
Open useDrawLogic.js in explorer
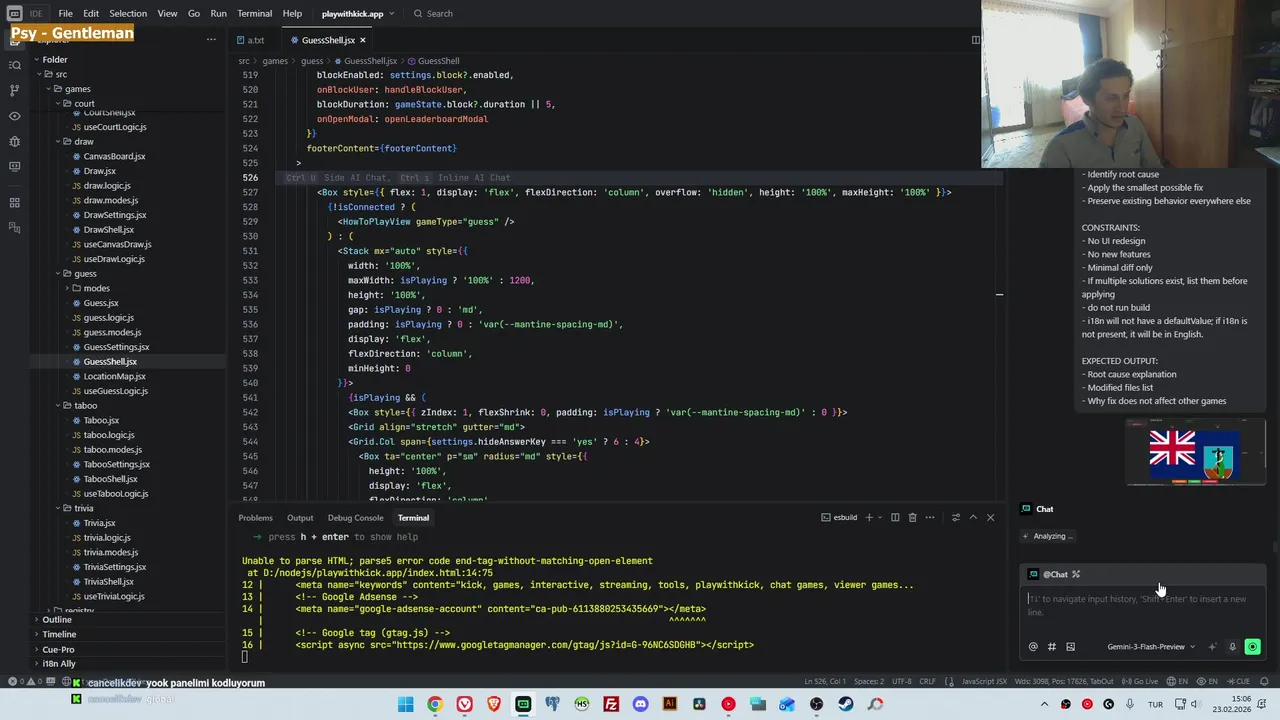click(114, 259)
